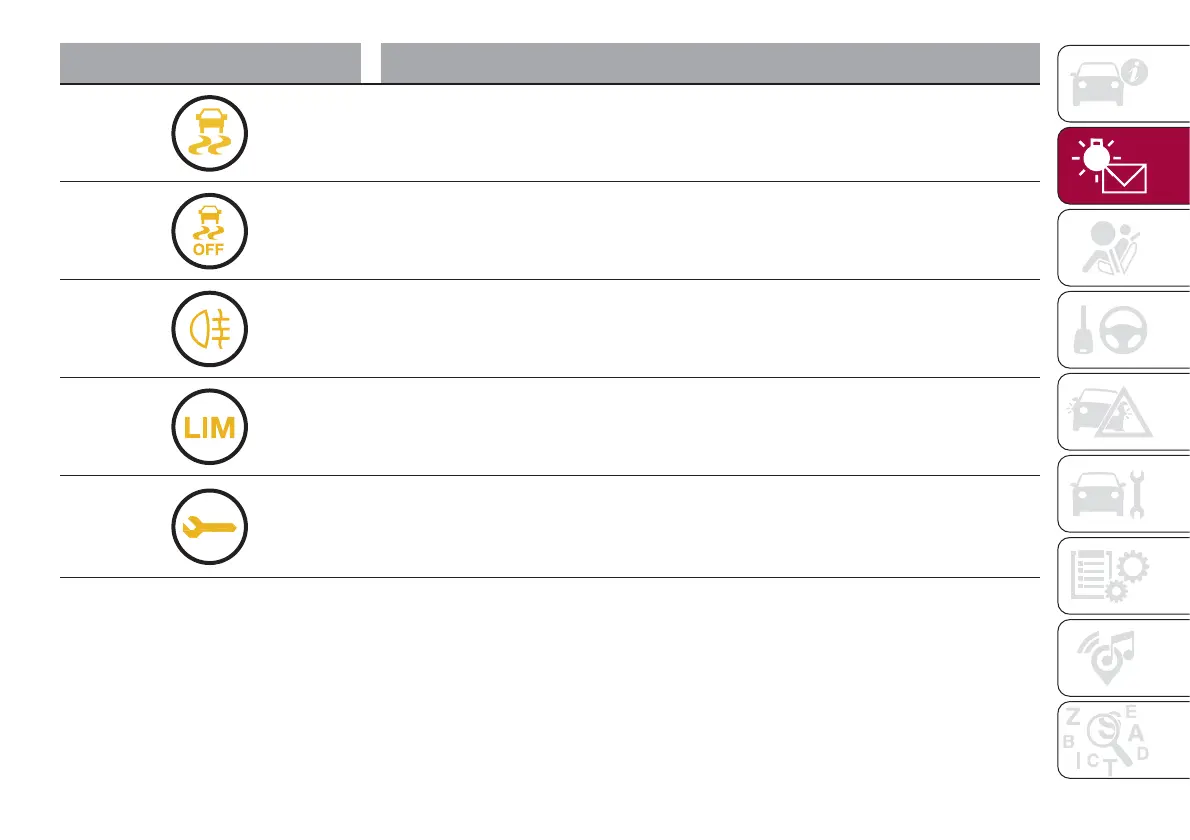Screen dimensions: 1190x840
Task: Click the description cell beside the wrench icon
Action: [x=708, y=527]
